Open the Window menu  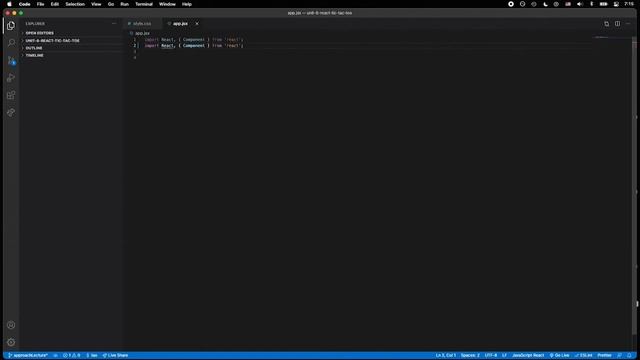pos(167,4)
